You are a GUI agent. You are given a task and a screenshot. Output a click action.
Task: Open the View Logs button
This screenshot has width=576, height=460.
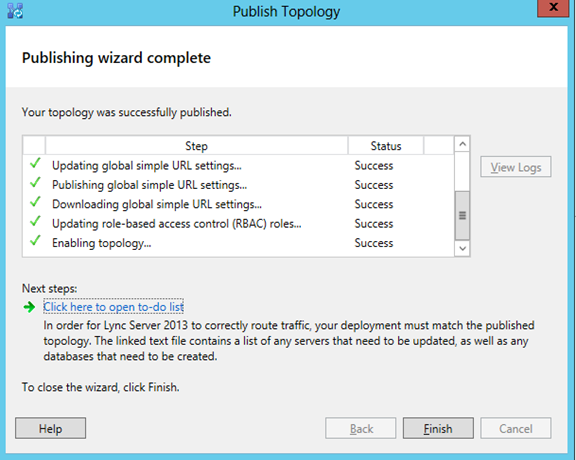(x=516, y=167)
